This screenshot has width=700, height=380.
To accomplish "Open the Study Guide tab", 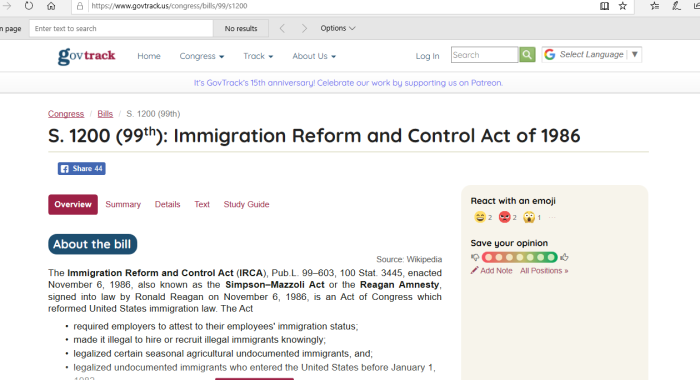I will click(246, 204).
